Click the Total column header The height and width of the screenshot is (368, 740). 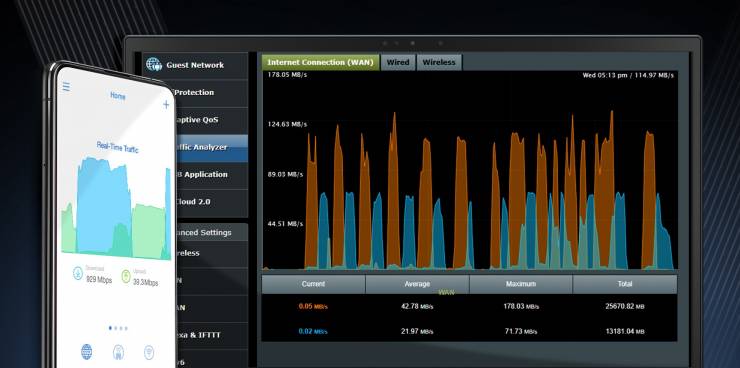coord(625,284)
